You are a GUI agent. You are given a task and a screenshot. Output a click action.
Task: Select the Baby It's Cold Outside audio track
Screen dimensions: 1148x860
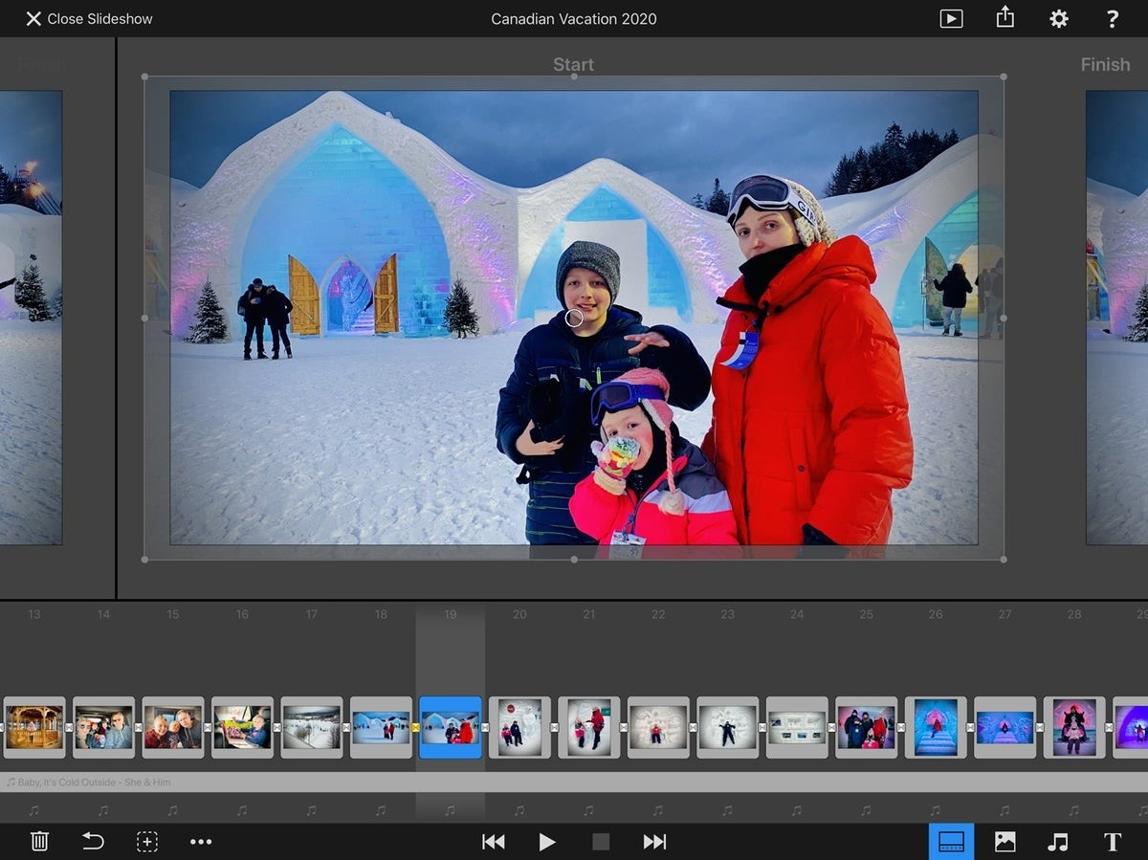574,782
